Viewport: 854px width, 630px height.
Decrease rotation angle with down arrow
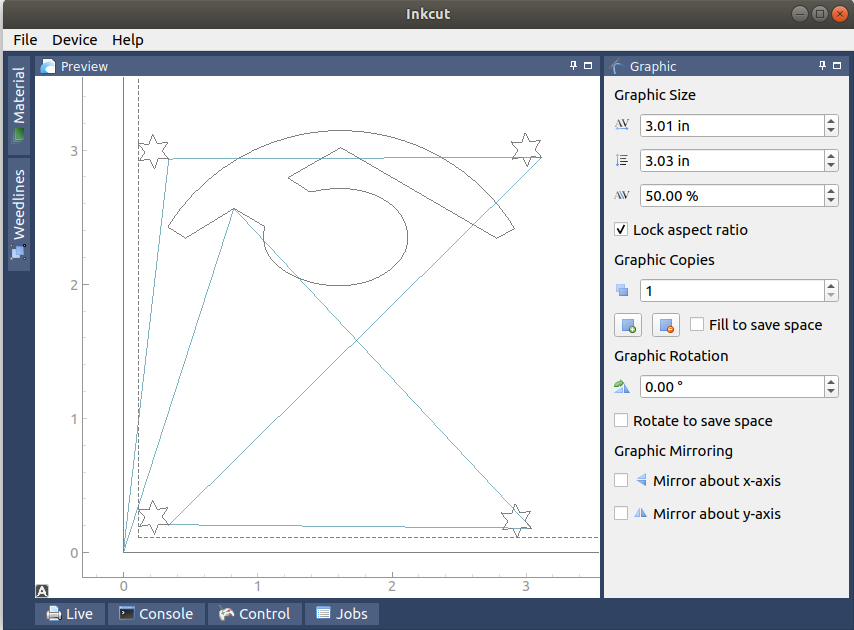[831, 392]
